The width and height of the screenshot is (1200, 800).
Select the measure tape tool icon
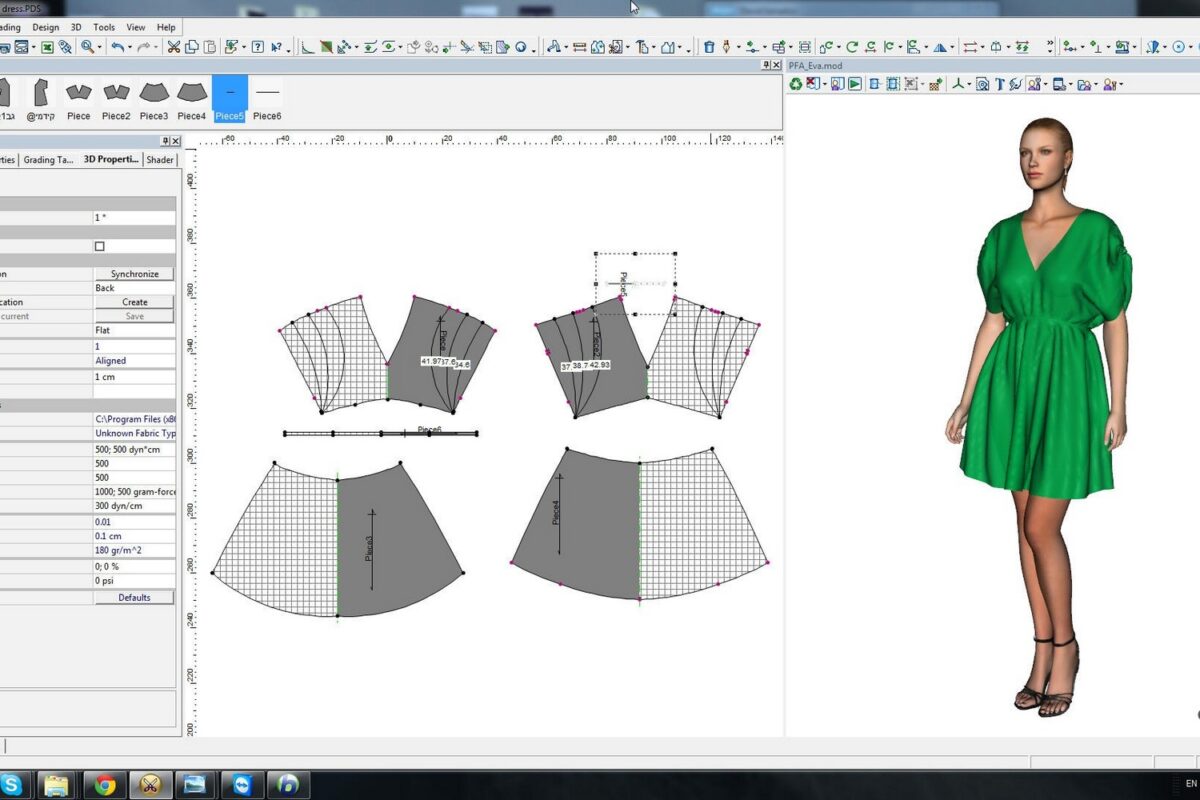coord(579,47)
